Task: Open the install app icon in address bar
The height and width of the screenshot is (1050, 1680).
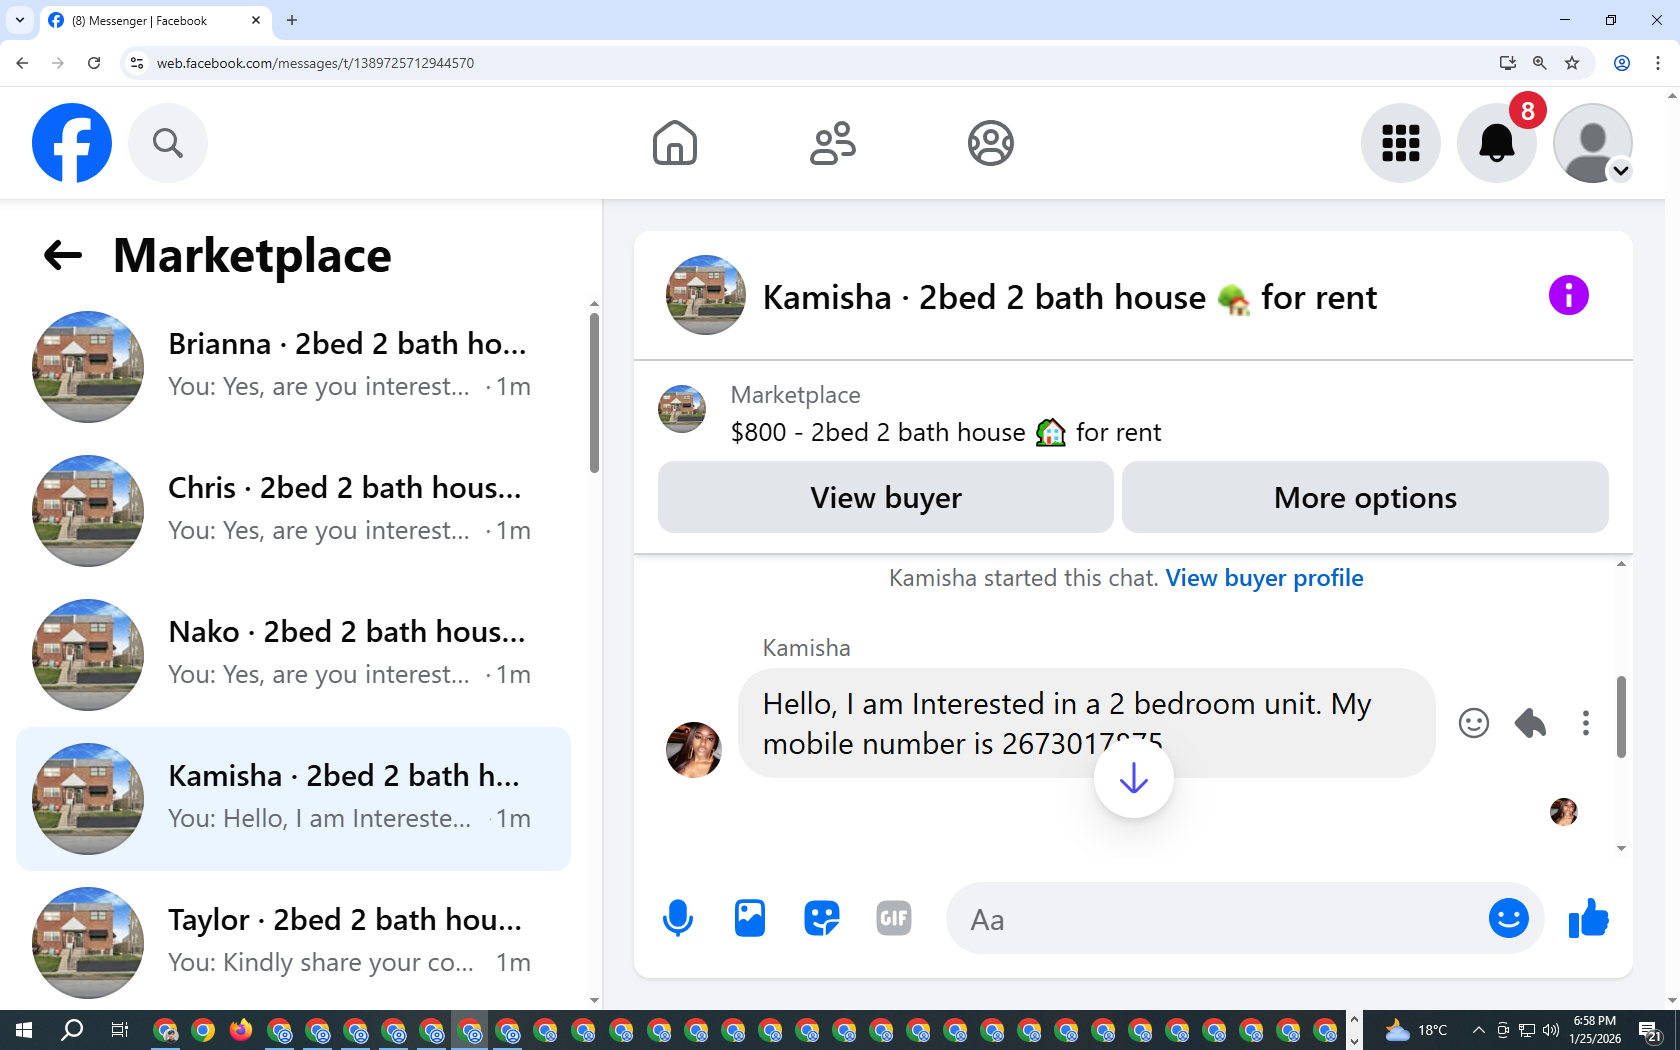Action: [1508, 63]
